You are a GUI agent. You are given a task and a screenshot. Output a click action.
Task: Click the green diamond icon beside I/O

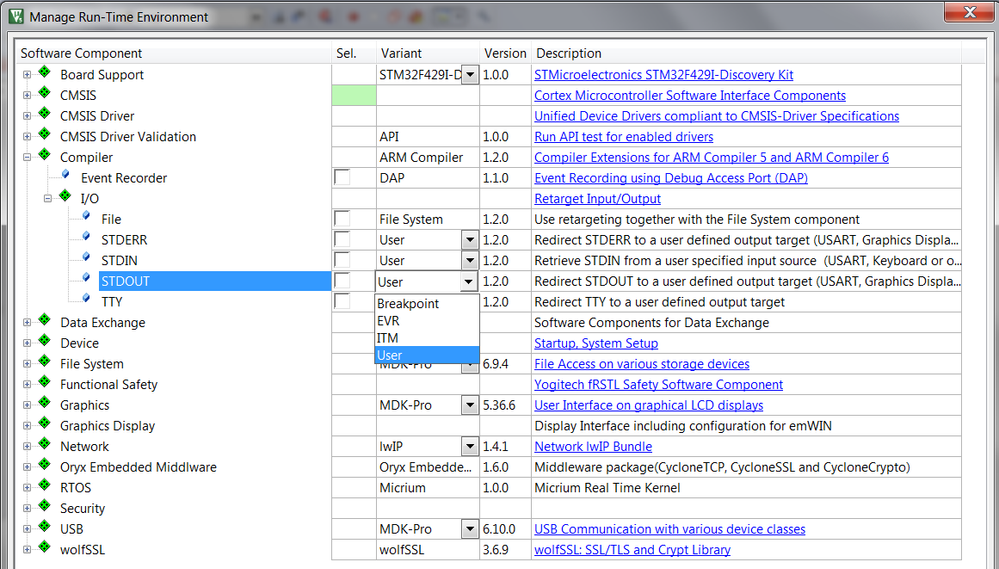65,196
